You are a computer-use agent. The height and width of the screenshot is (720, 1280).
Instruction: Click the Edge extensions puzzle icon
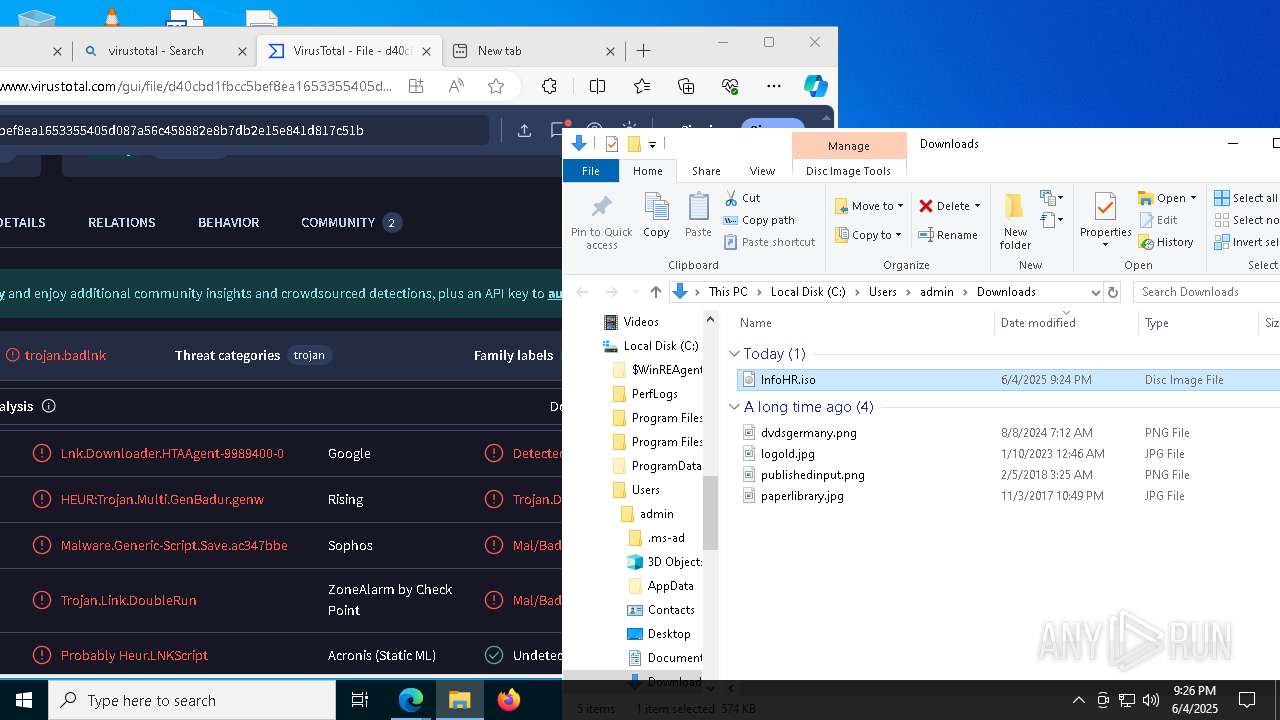click(549, 86)
